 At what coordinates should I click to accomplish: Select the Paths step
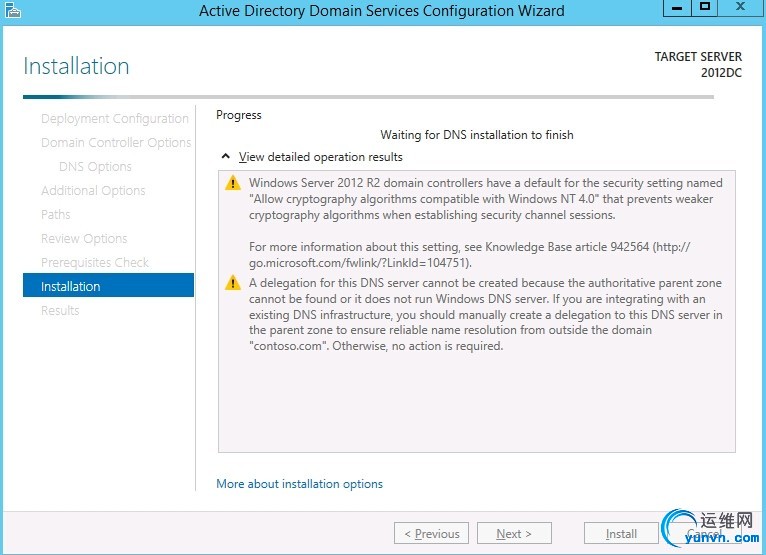click(56, 215)
